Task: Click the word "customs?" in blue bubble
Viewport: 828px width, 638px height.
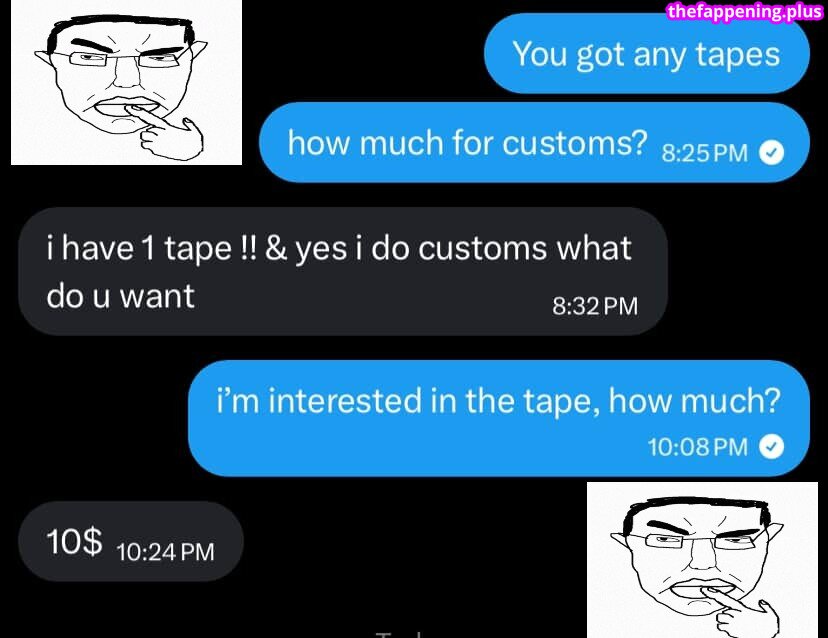Action: (x=575, y=144)
